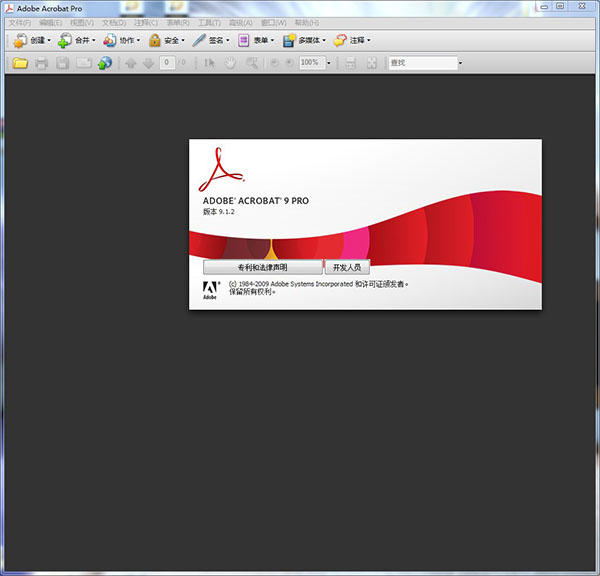Click the zoom in plus button

[x=290, y=62]
